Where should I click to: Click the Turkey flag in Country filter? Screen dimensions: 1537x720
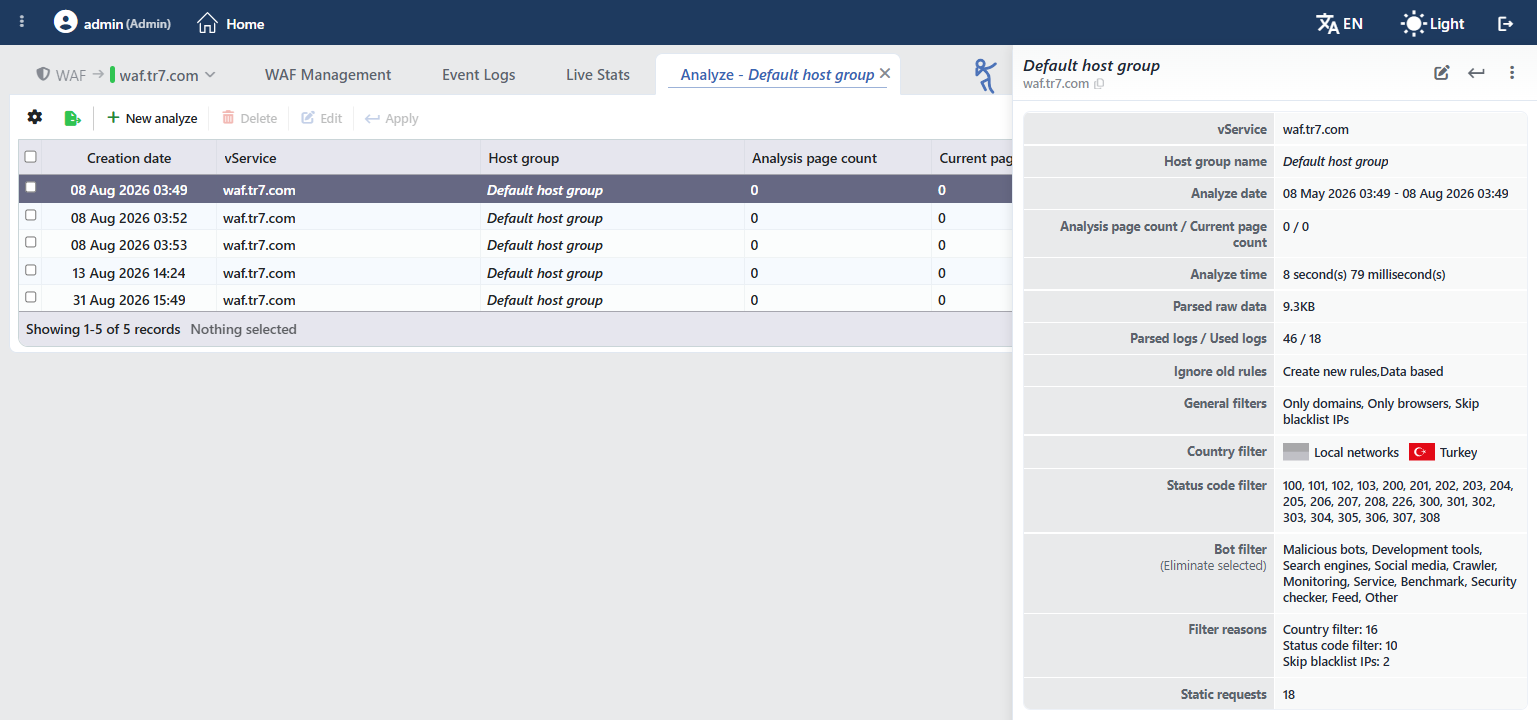point(1422,452)
